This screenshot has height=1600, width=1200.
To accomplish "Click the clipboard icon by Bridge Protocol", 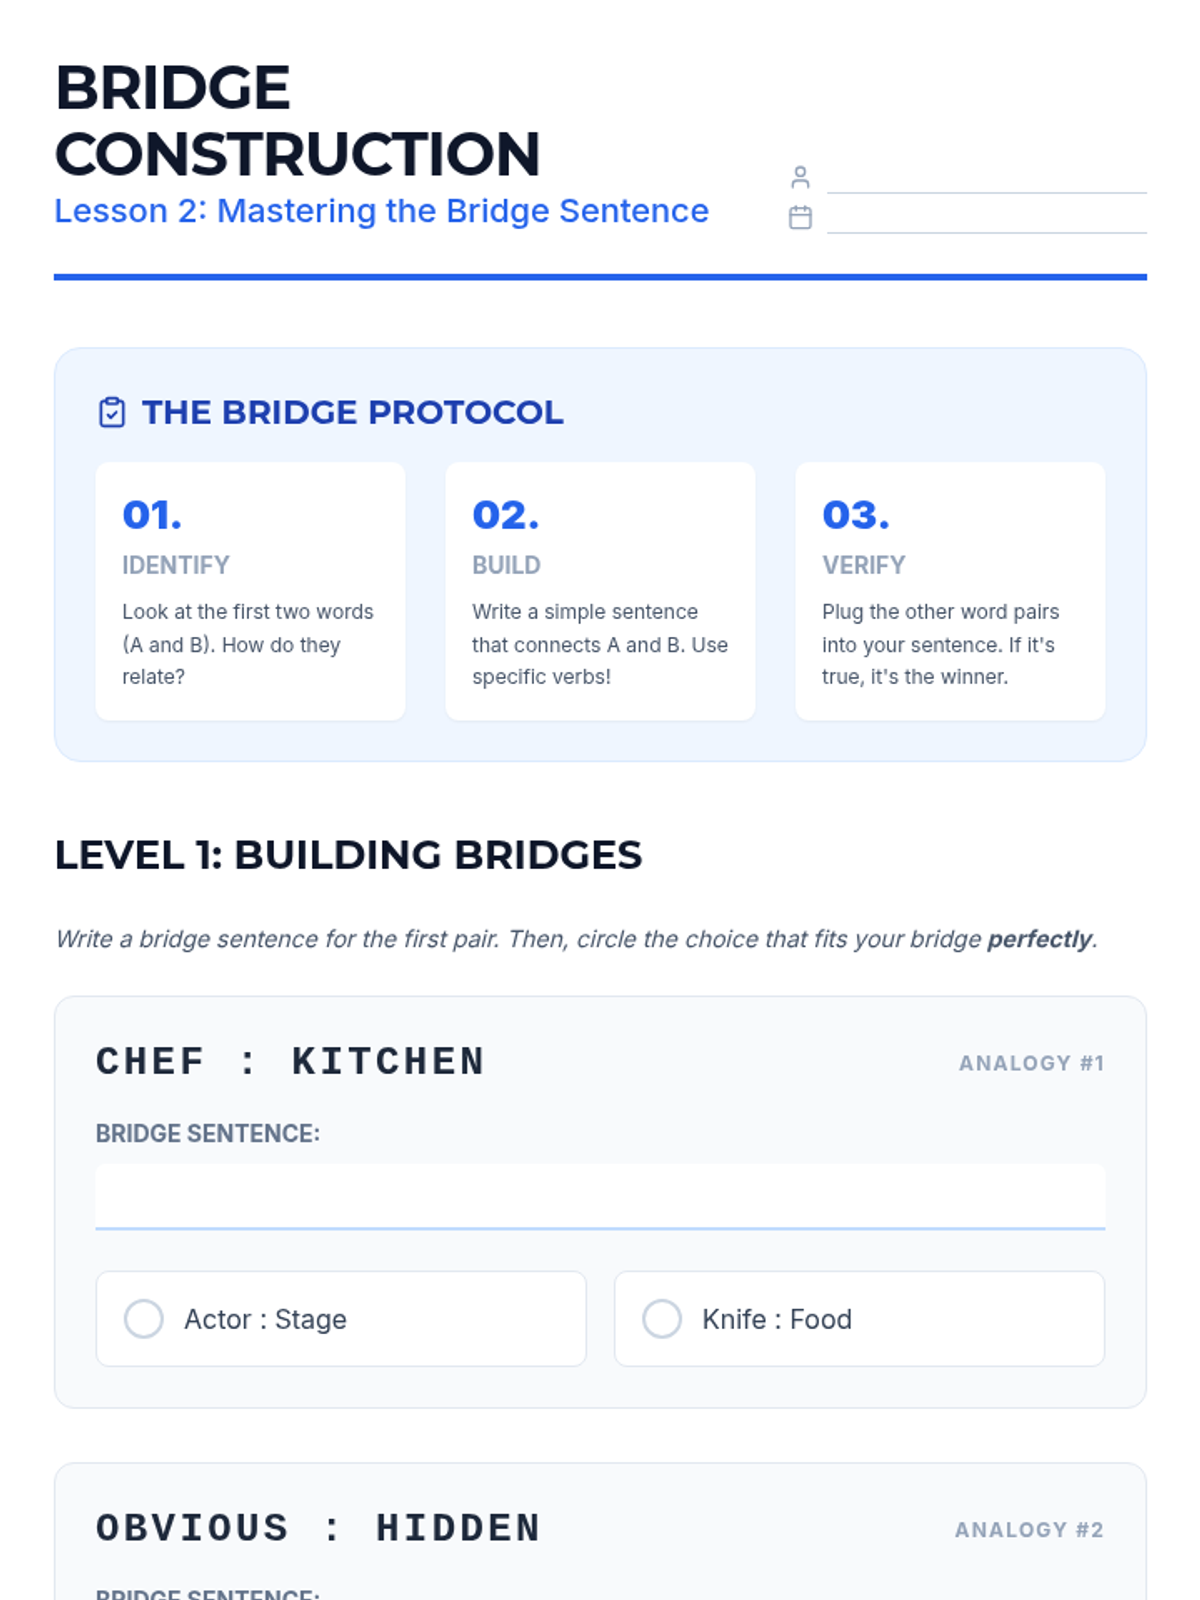I will [x=112, y=412].
